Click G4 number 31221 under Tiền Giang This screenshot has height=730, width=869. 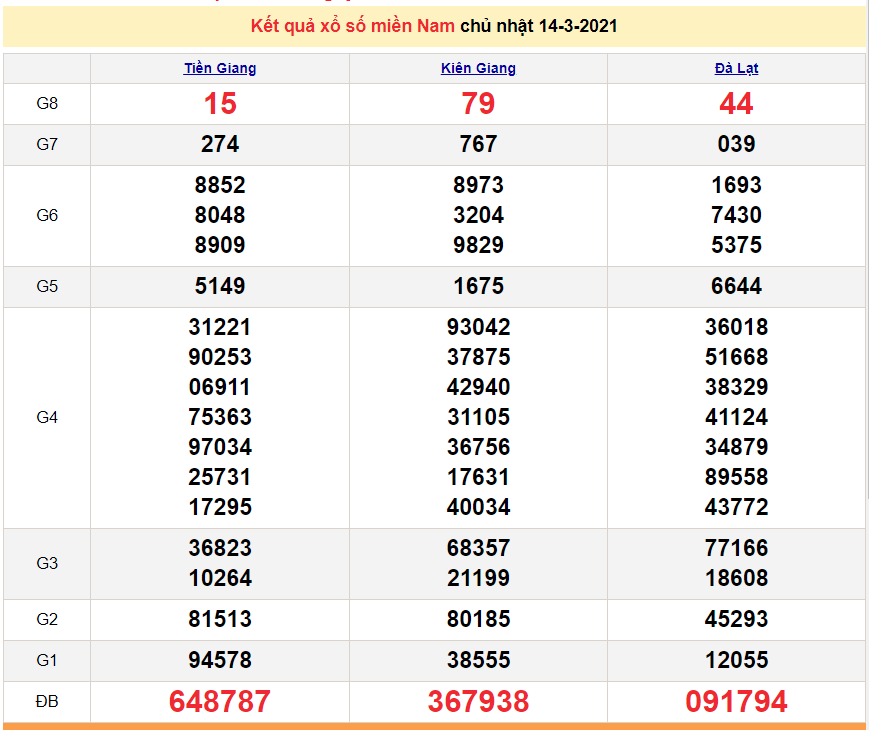tap(220, 327)
